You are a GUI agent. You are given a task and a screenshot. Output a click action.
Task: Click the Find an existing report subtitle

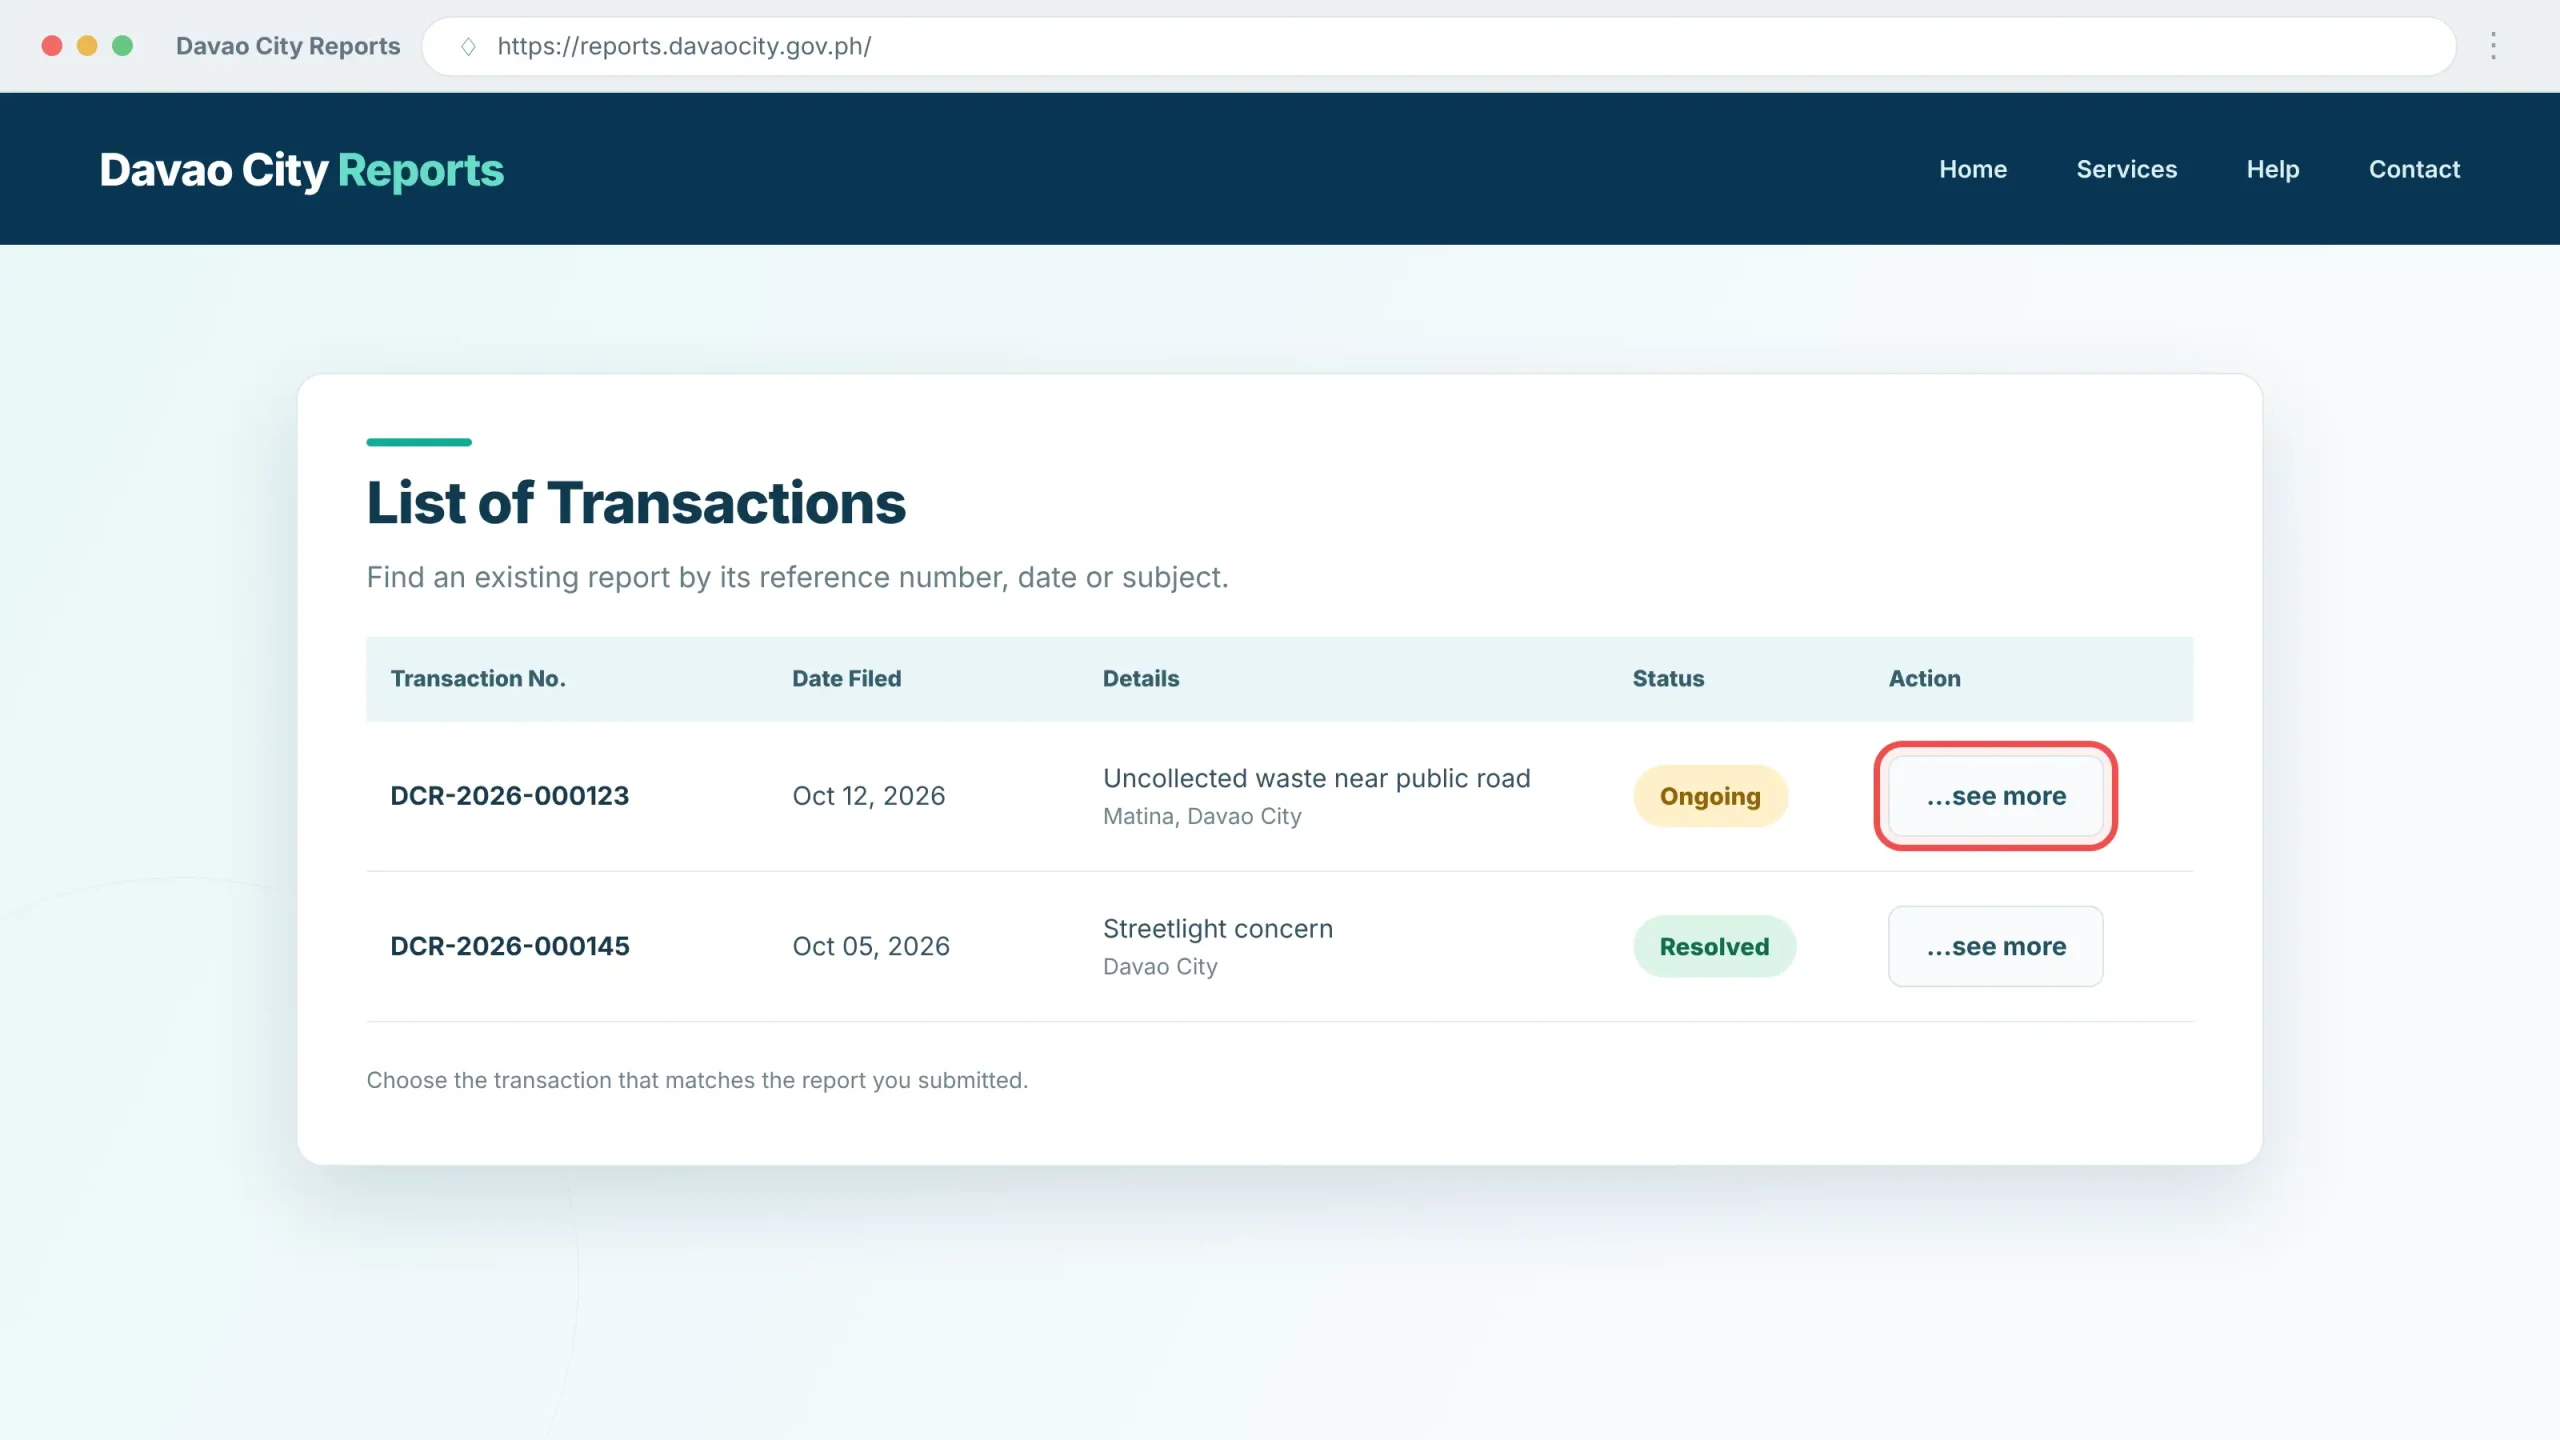[x=797, y=577]
